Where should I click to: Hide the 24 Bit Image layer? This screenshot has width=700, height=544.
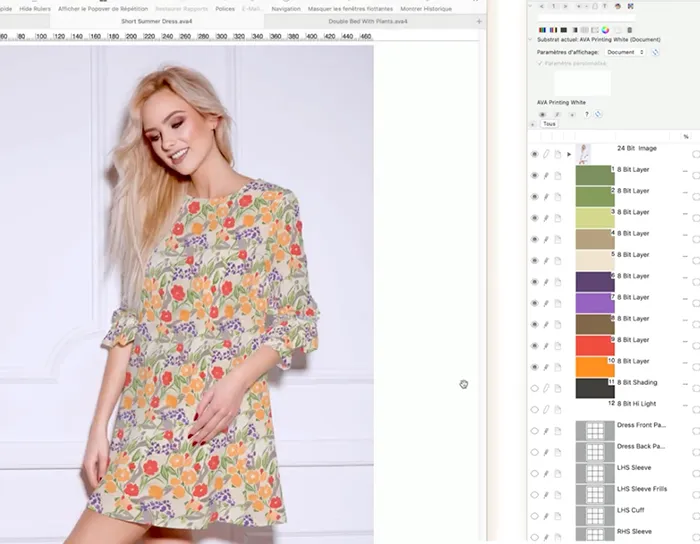point(535,154)
